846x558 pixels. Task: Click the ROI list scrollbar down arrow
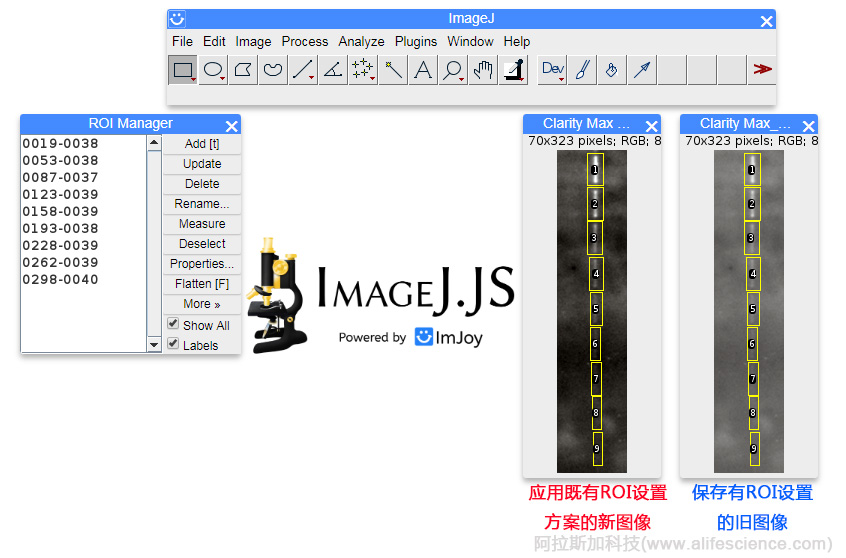click(154, 345)
